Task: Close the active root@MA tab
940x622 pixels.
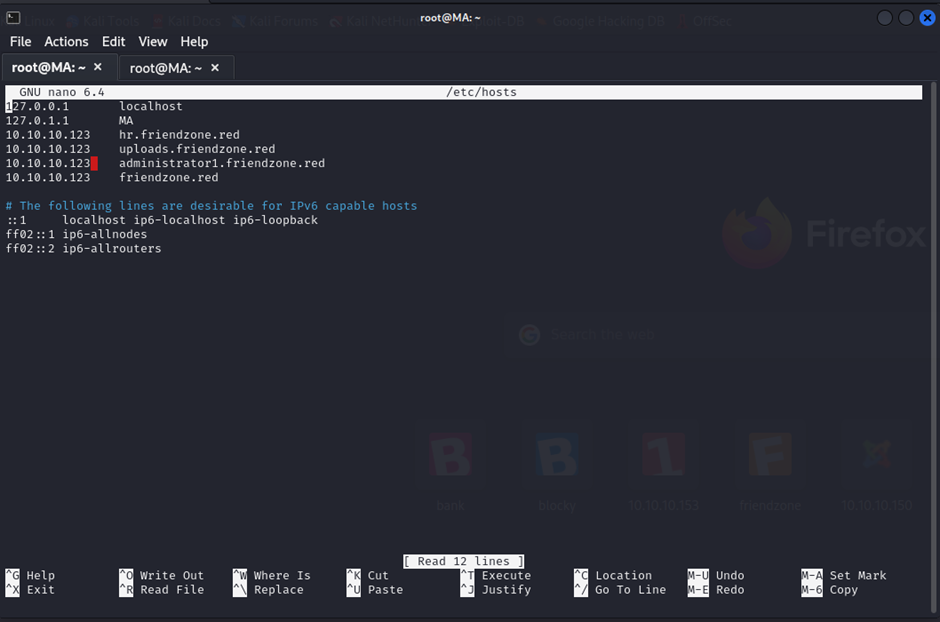Action: coord(98,67)
